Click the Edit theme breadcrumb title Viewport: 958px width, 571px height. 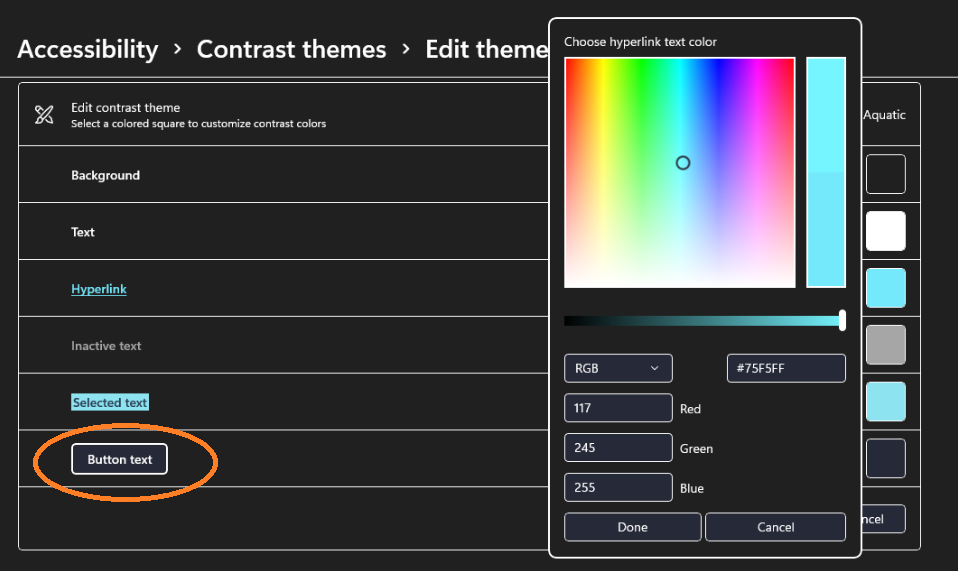click(x=486, y=49)
